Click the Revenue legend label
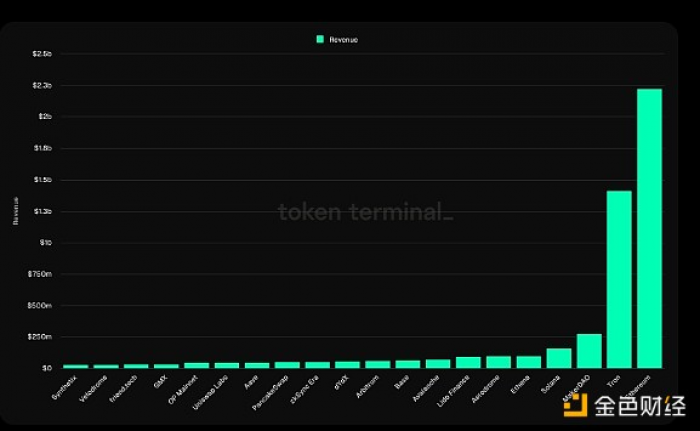The height and width of the screenshot is (431, 700). [x=343, y=40]
